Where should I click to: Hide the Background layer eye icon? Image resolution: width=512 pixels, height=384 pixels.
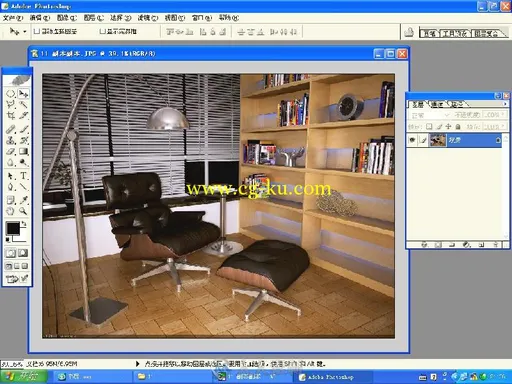pyautogui.click(x=412, y=140)
